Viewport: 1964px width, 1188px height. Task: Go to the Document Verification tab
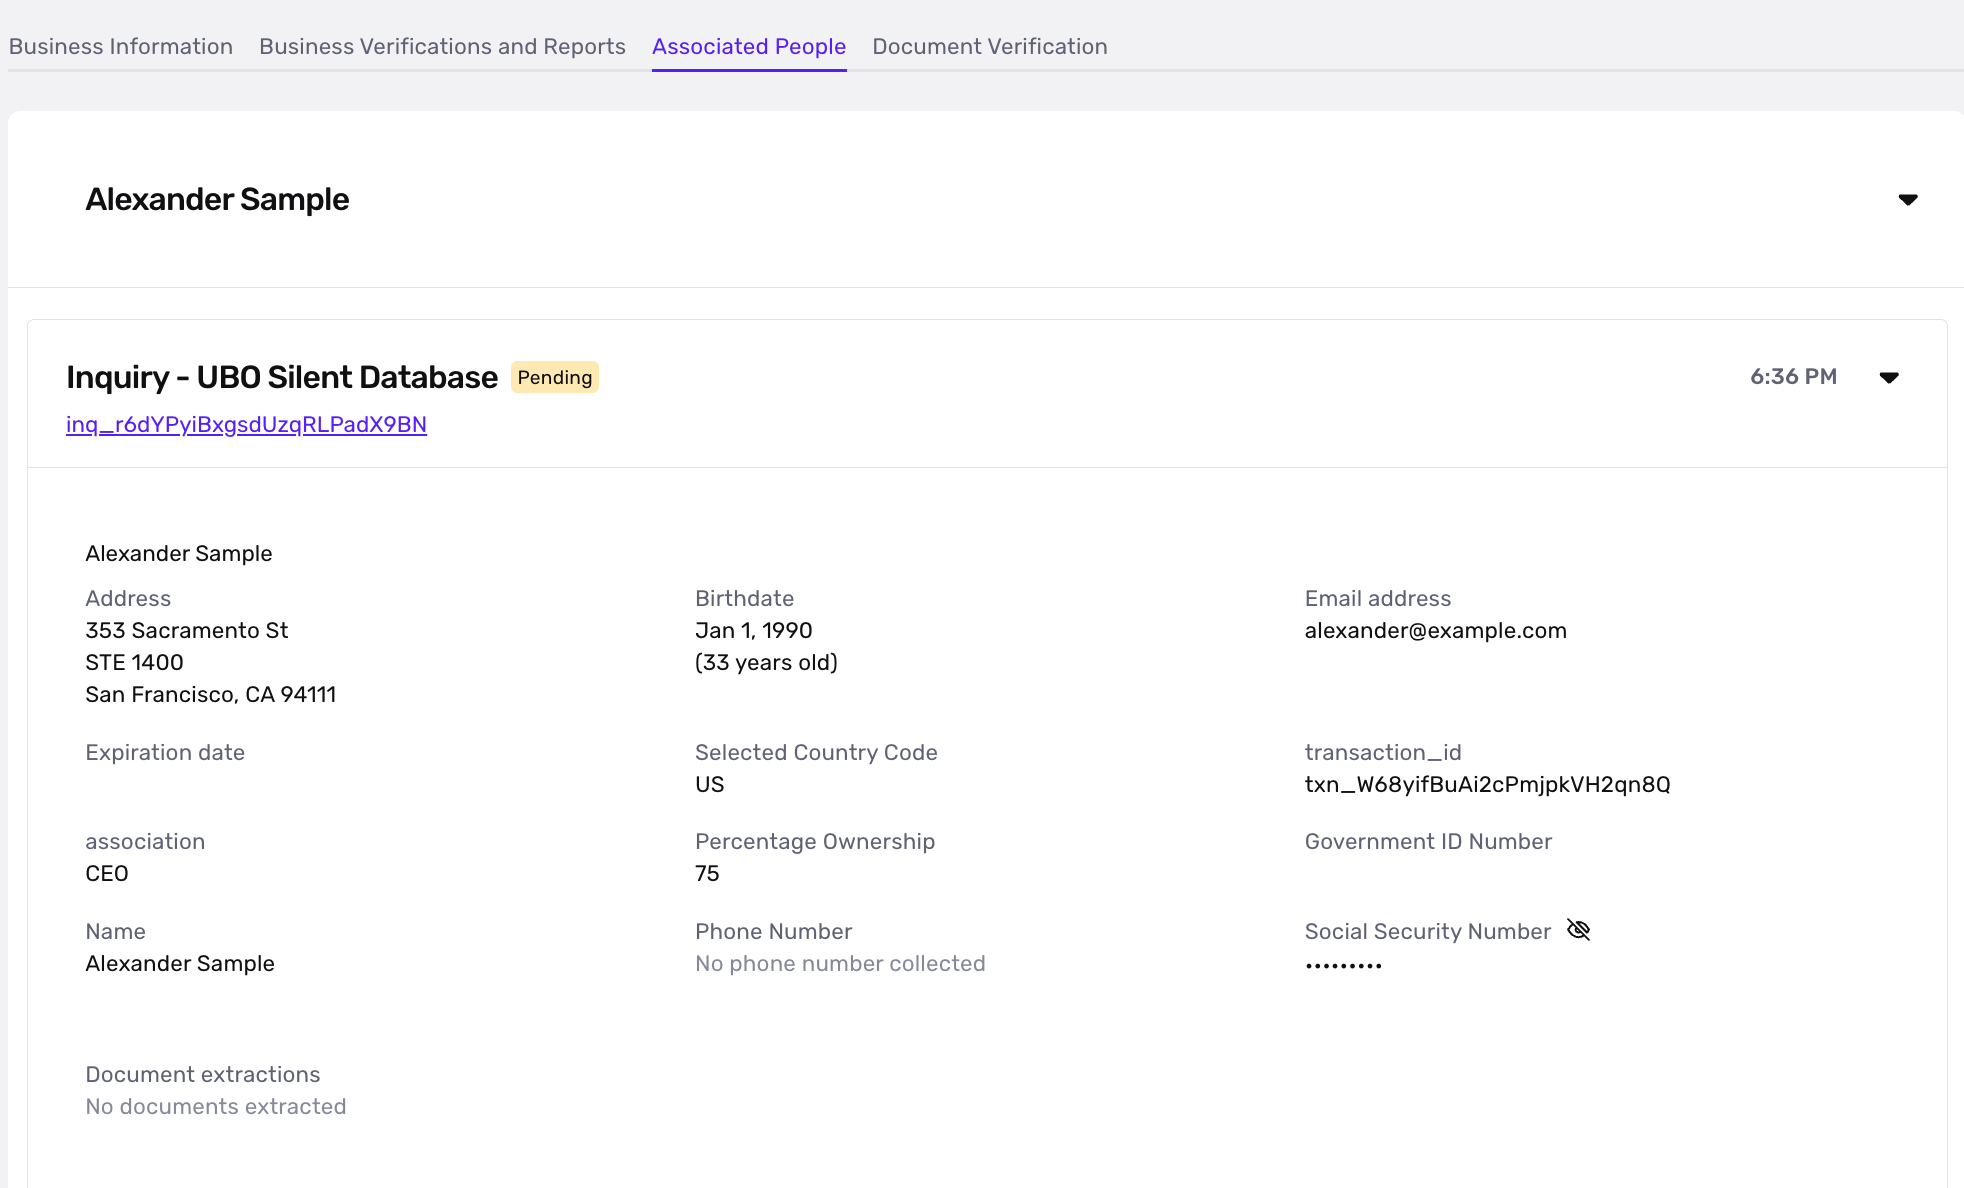click(x=989, y=47)
